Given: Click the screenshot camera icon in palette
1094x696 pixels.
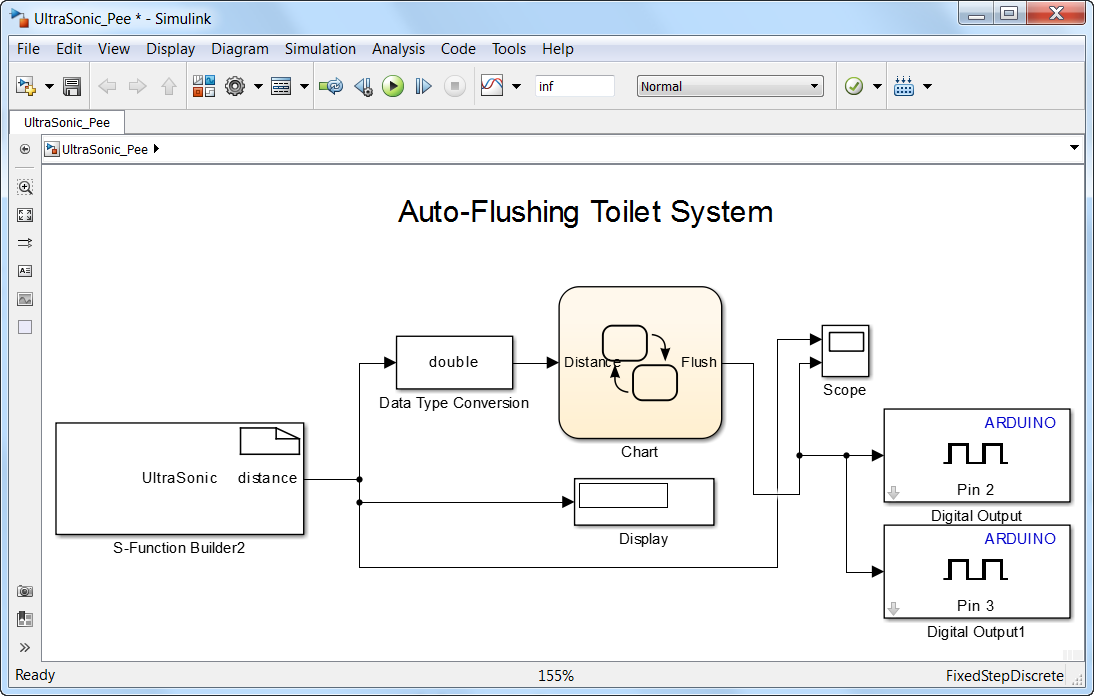Looking at the screenshot, I should click(25, 591).
